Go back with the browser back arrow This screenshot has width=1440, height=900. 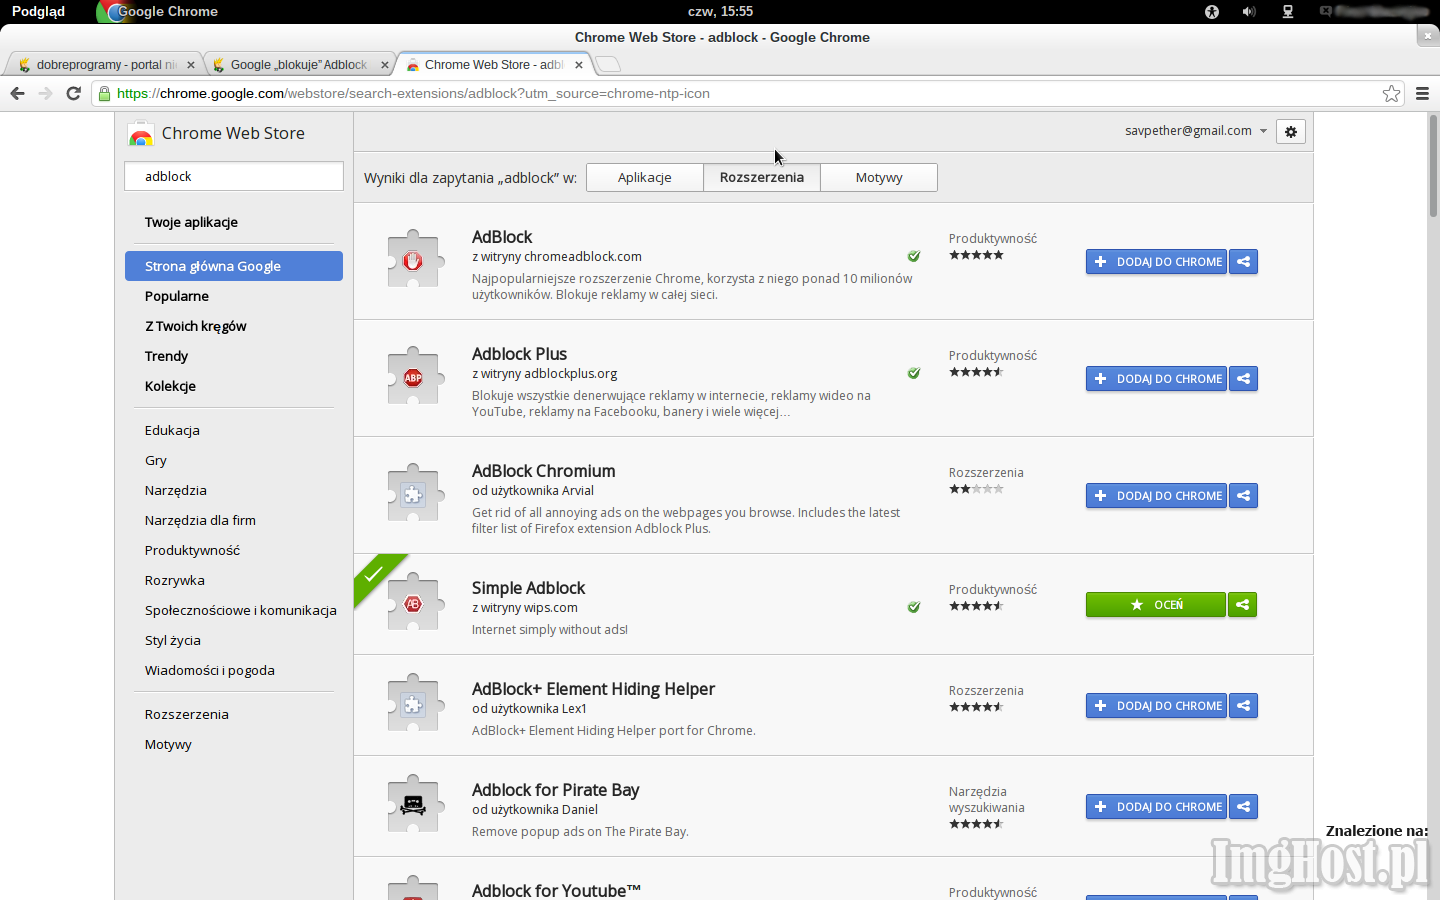pos(17,93)
